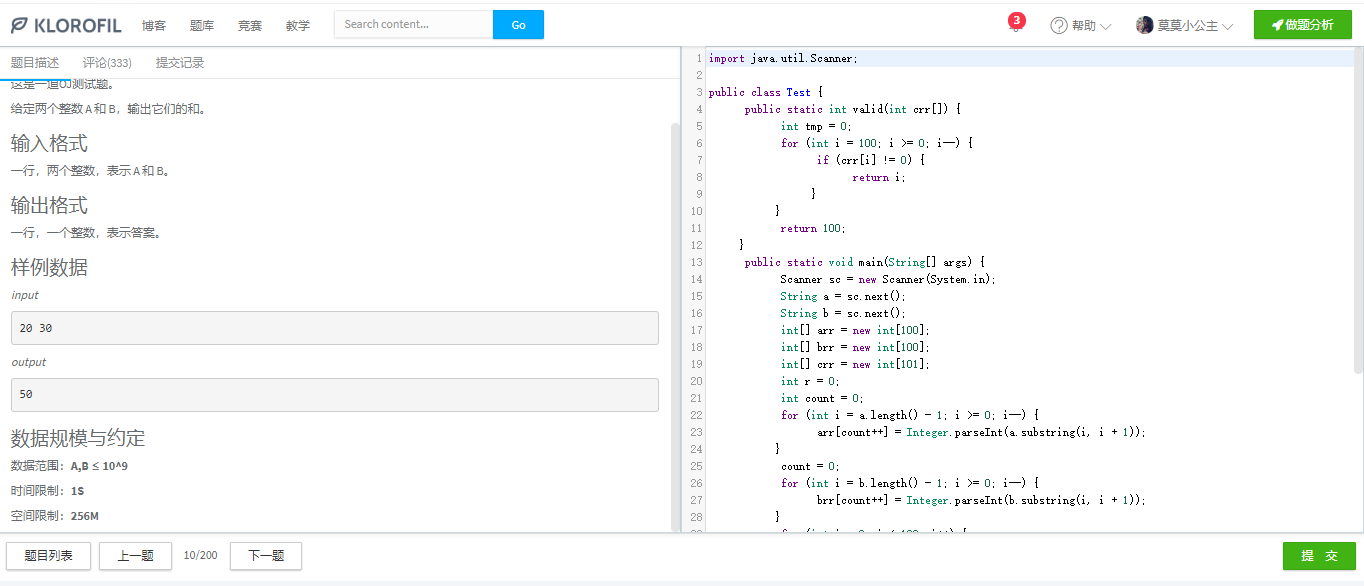Click the 输出格式 heading

tap(49, 205)
